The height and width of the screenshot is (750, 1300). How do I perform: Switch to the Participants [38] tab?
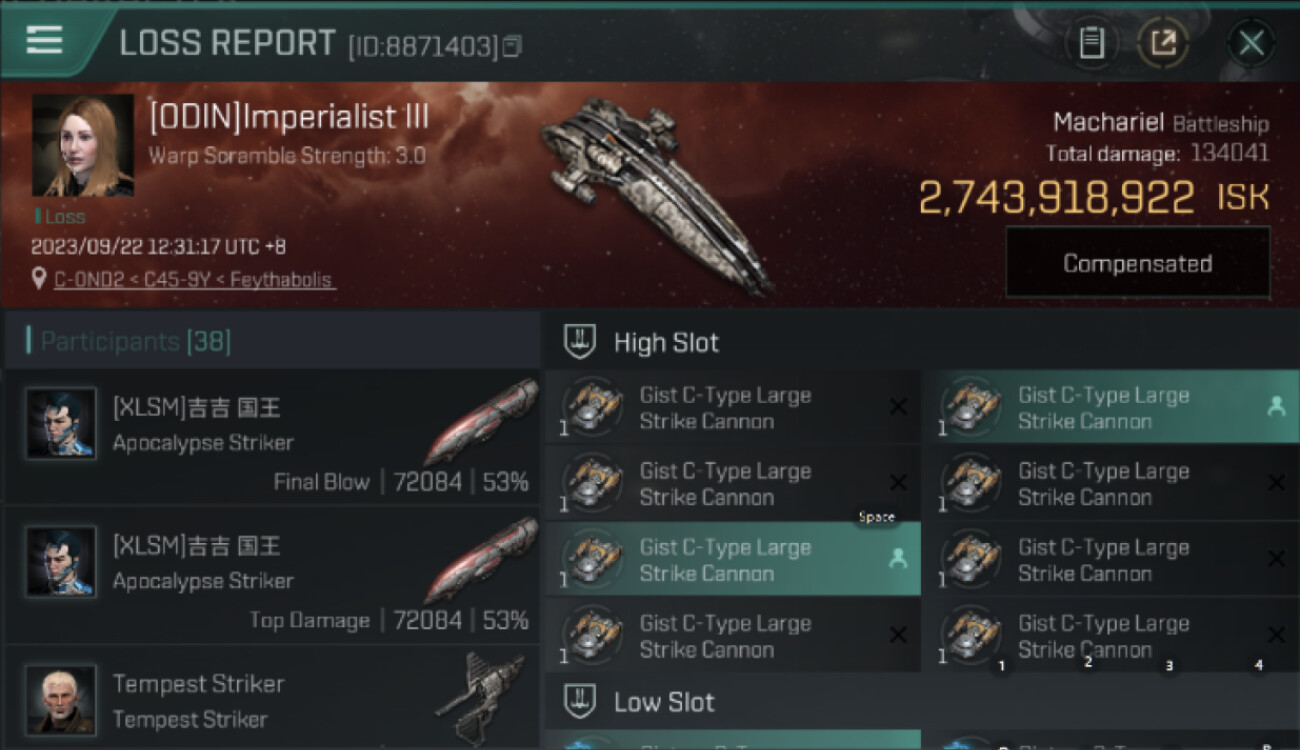click(x=136, y=342)
